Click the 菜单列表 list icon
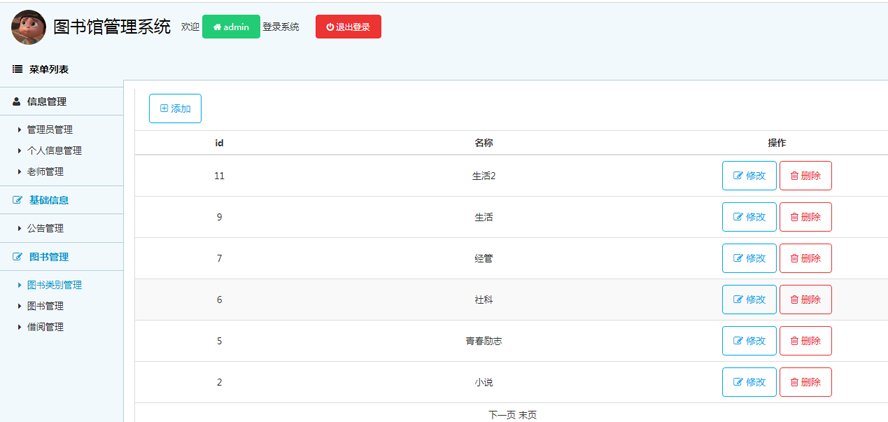 17,69
